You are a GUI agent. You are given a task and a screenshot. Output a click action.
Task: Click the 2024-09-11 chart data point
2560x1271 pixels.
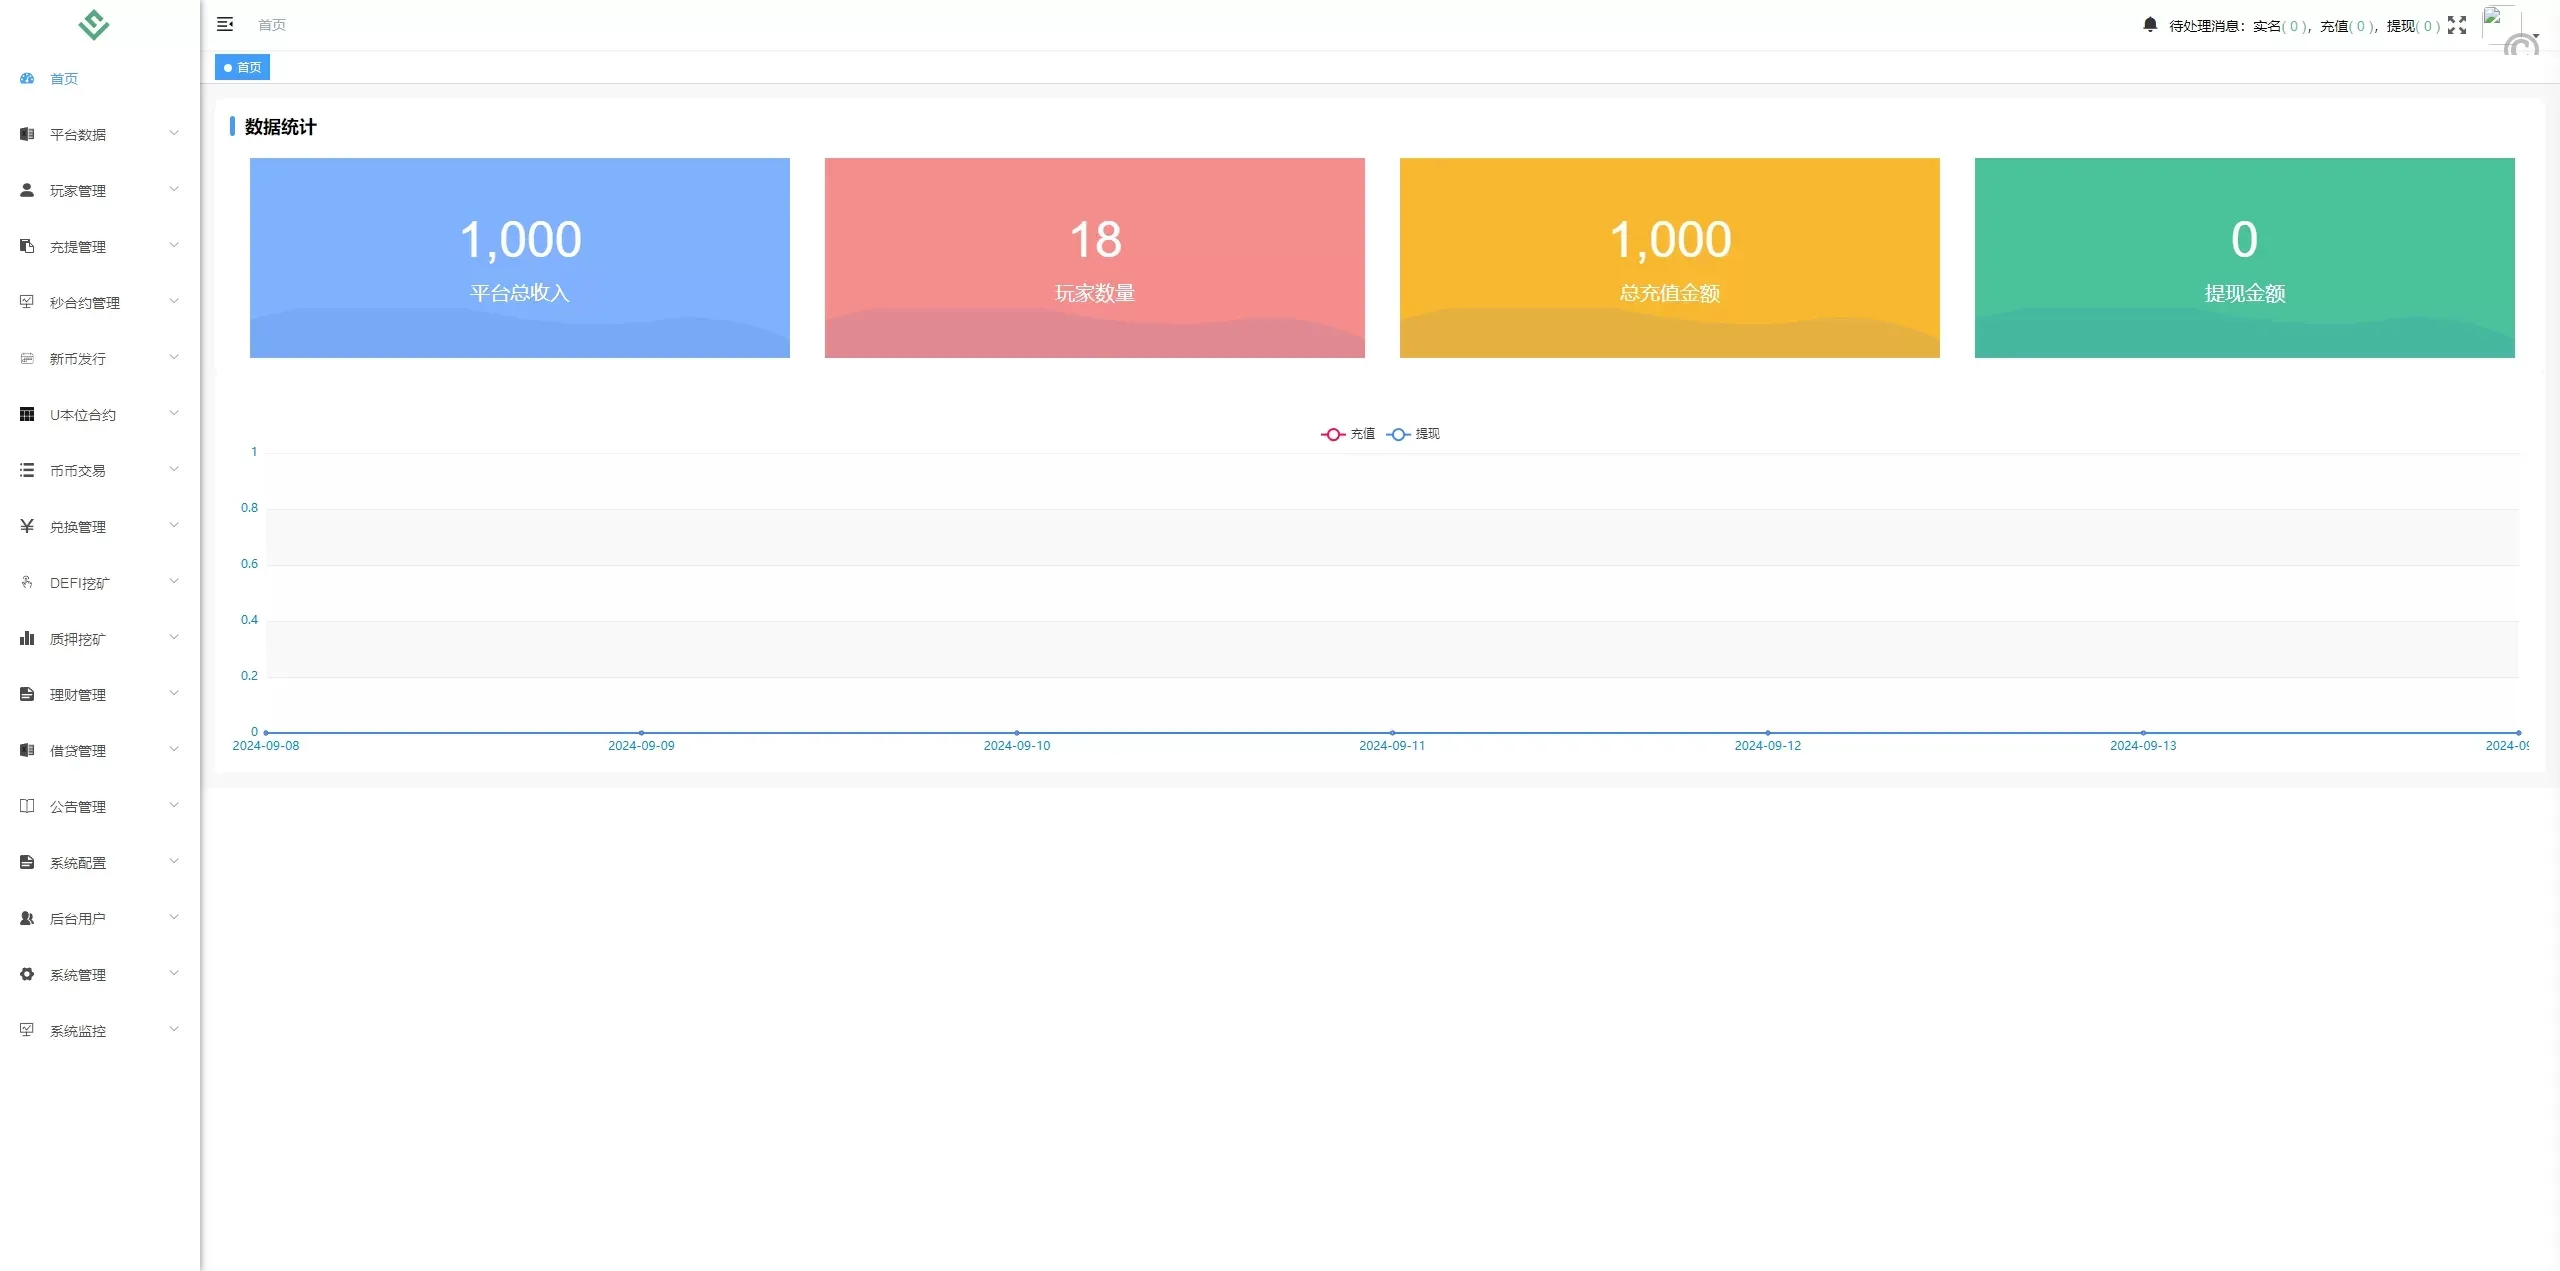(x=1392, y=733)
